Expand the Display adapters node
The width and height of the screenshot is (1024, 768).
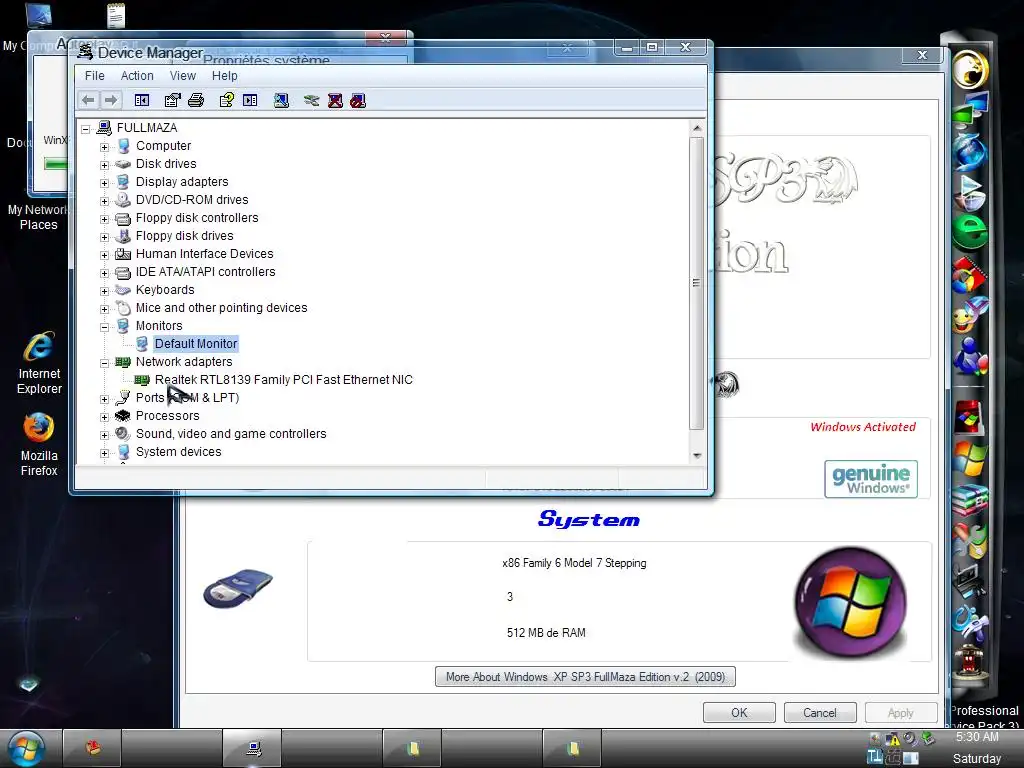104,183
